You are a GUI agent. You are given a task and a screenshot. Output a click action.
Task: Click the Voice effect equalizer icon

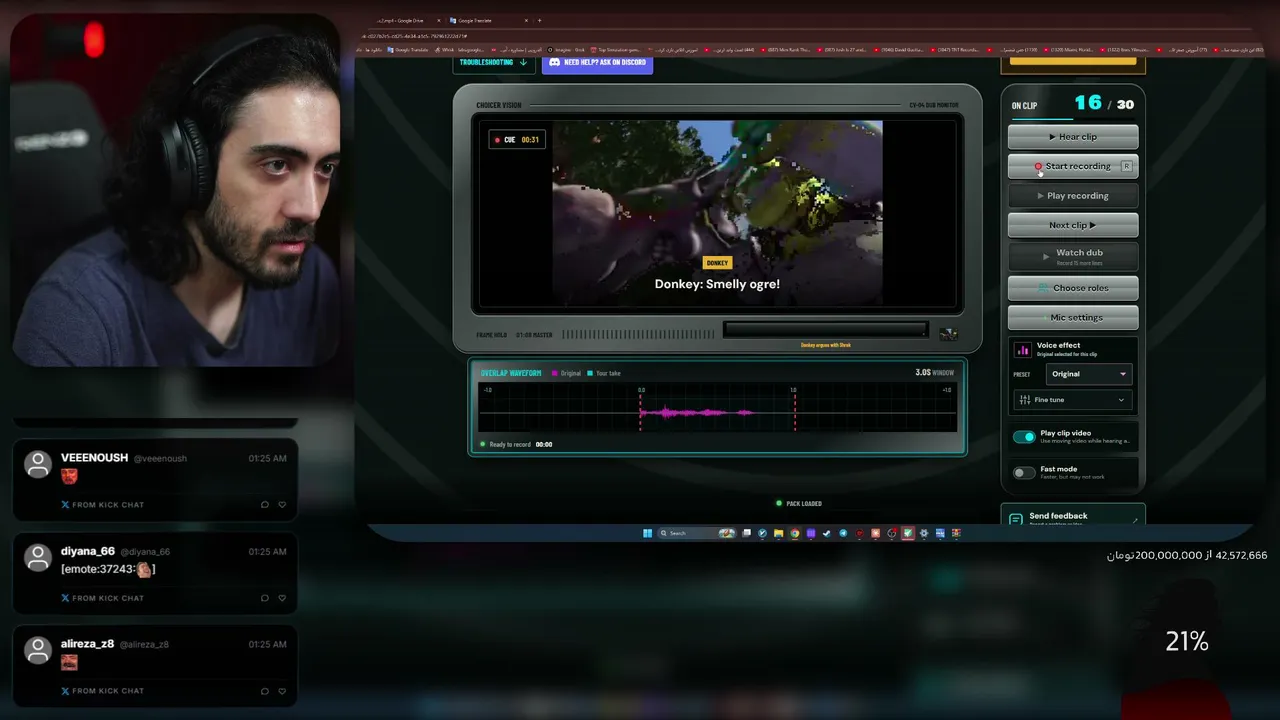tap(1022, 350)
